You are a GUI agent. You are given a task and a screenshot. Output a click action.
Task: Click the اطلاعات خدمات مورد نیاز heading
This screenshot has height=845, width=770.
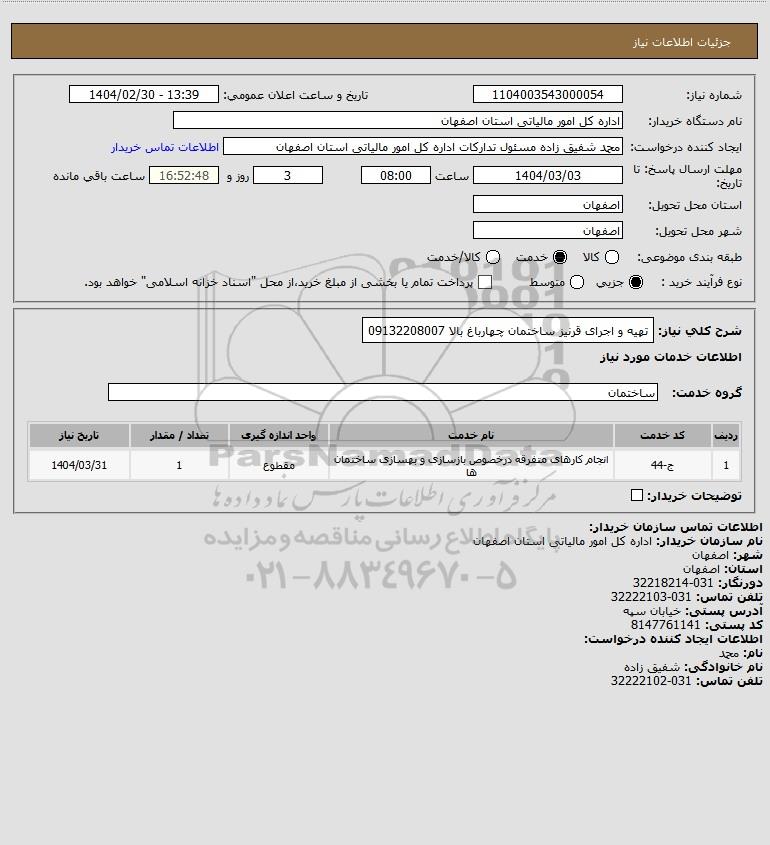pyautogui.click(x=671, y=357)
